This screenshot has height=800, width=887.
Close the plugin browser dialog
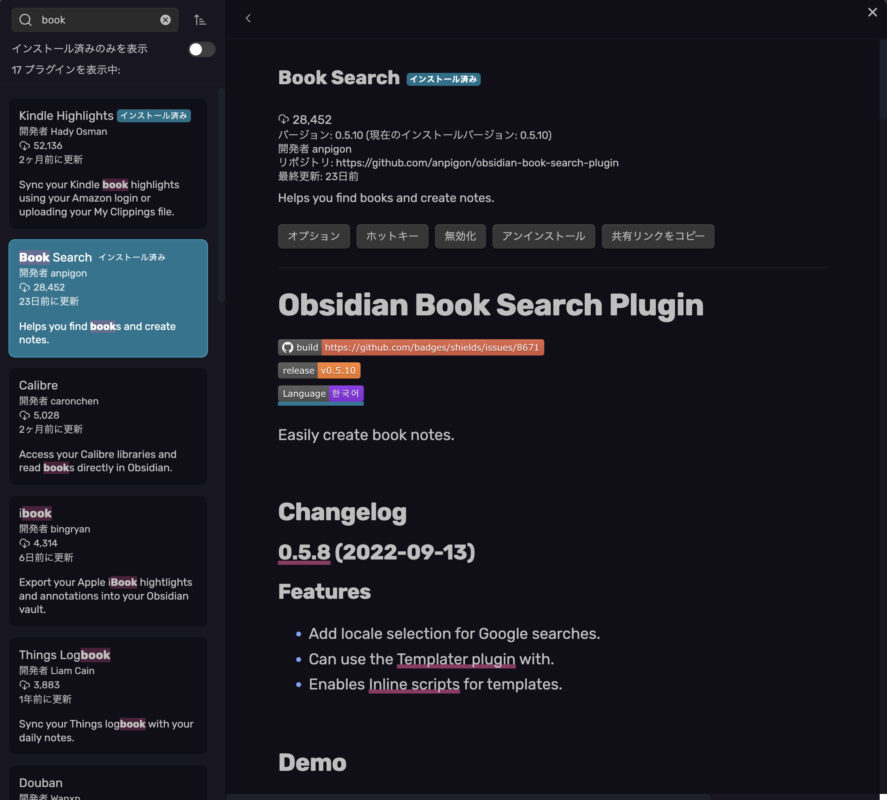[872, 12]
